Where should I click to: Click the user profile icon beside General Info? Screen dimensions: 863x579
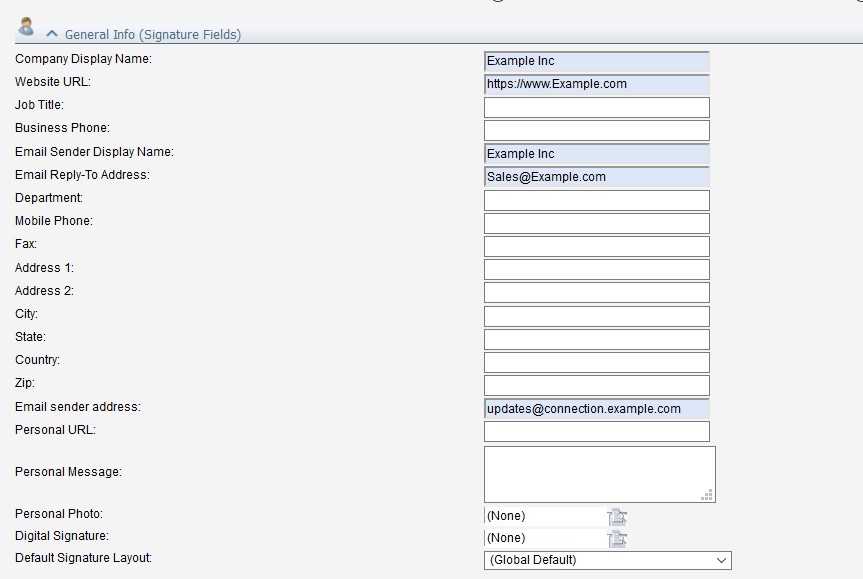click(x=25, y=26)
